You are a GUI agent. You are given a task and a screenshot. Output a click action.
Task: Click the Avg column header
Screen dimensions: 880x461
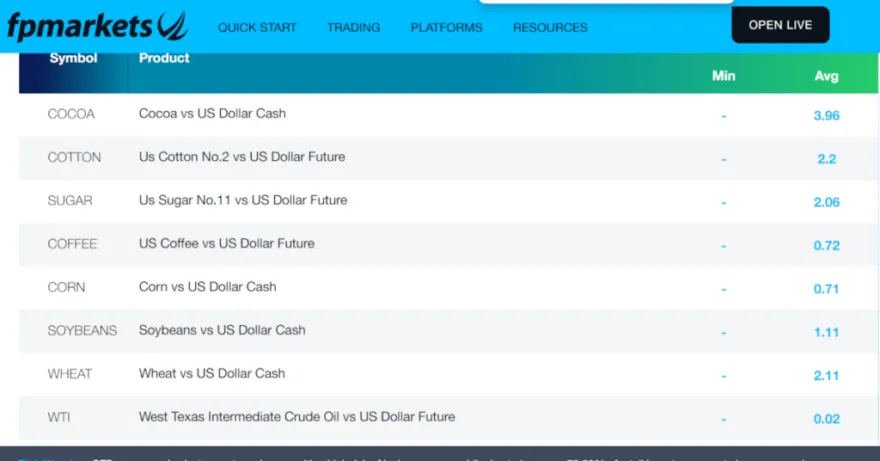826,76
